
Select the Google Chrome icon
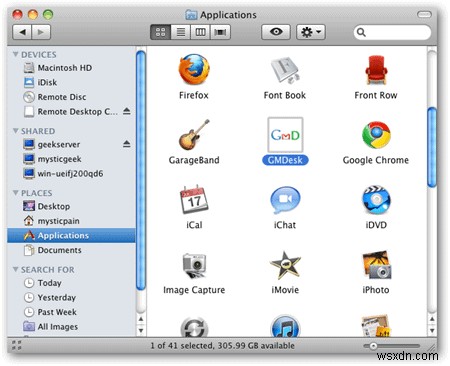click(376, 135)
